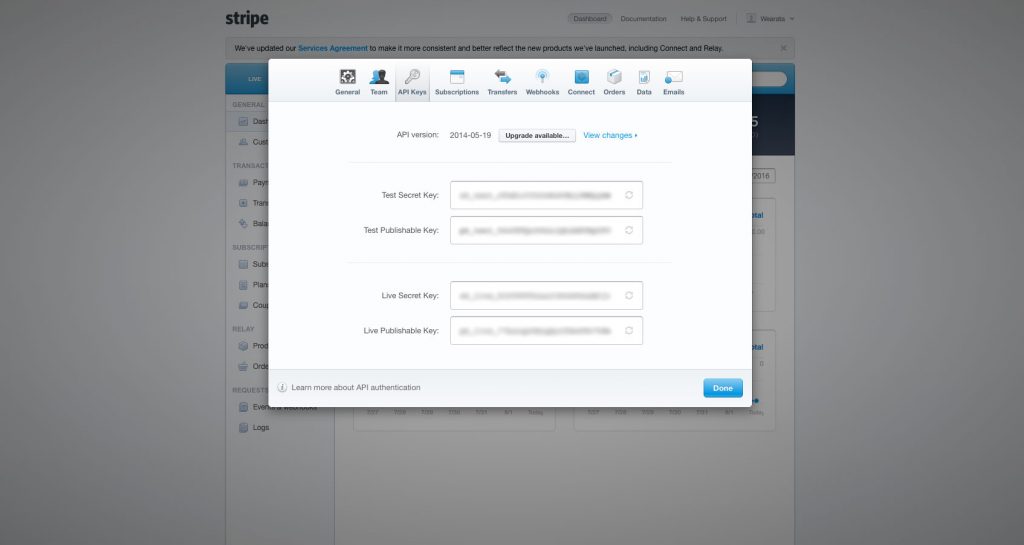Image resolution: width=1024 pixels, height=545 pixels.
Task: Open the Transfers settings tab icon
Action: (x=502, y=77)
